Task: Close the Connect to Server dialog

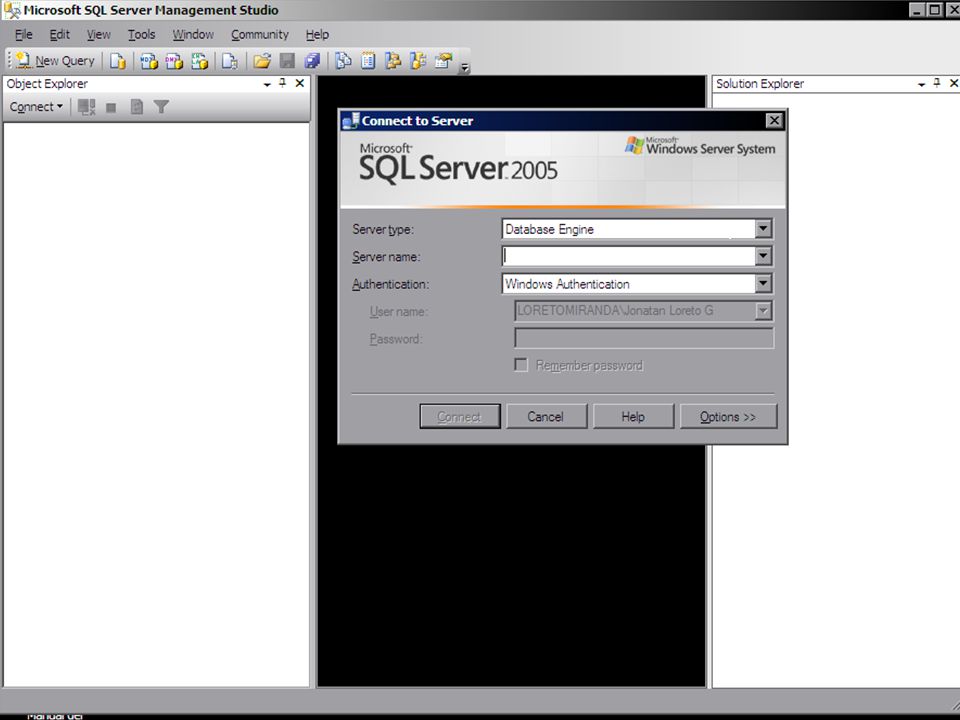Action: [x=774, y=121]
